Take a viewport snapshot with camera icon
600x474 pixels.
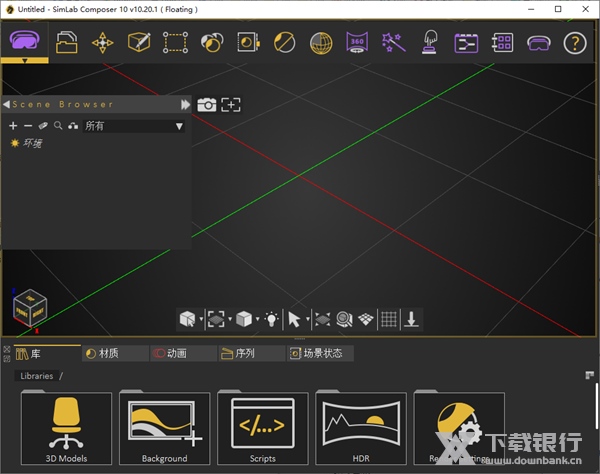click(207, 105)
